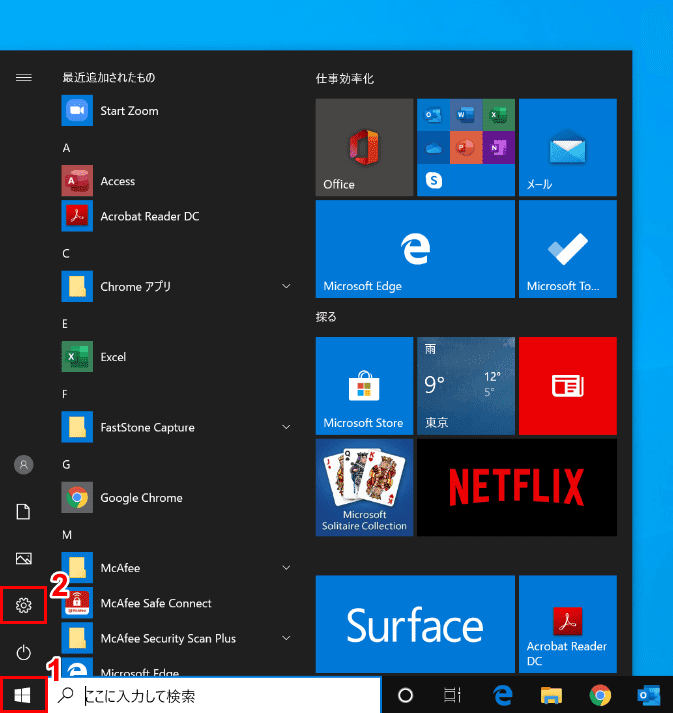Open OneDrive icon in Office group tile

433,148
